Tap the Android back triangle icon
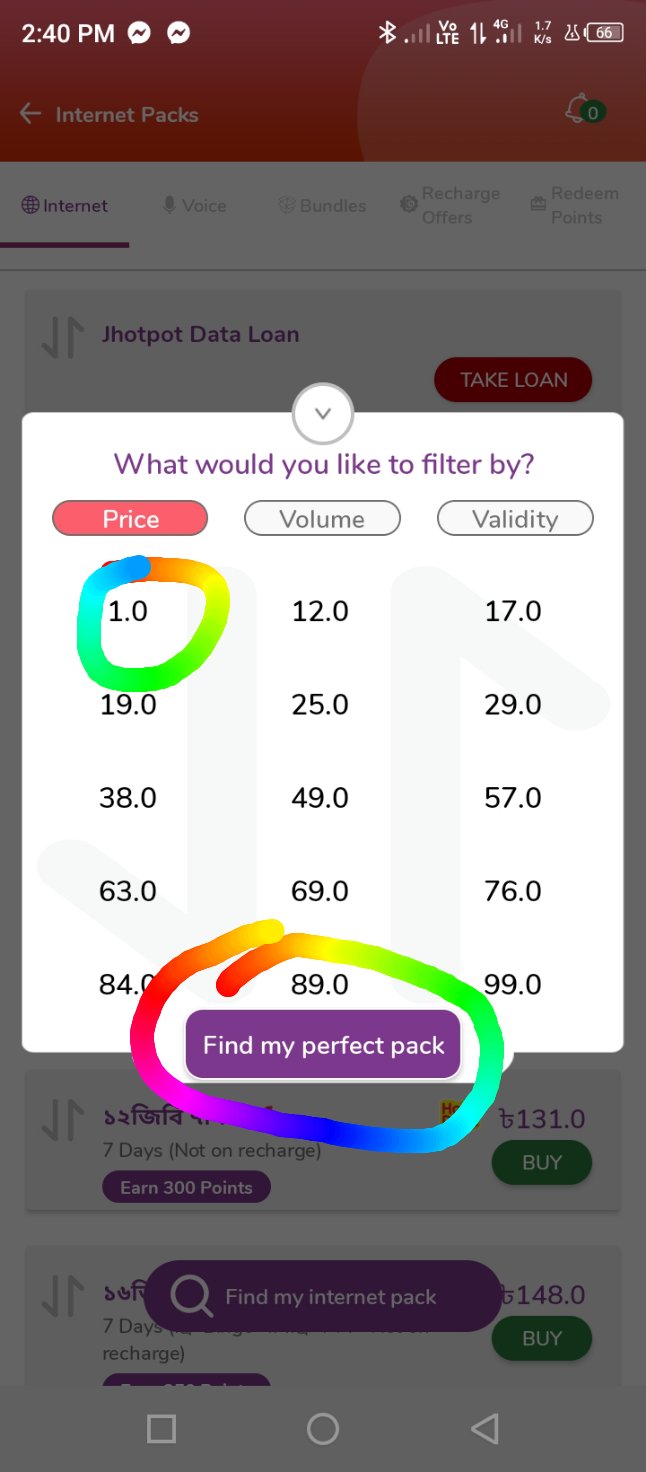Image resolution: width=646 pixels, height=1472 pixels. click(x=485, y=1428)
